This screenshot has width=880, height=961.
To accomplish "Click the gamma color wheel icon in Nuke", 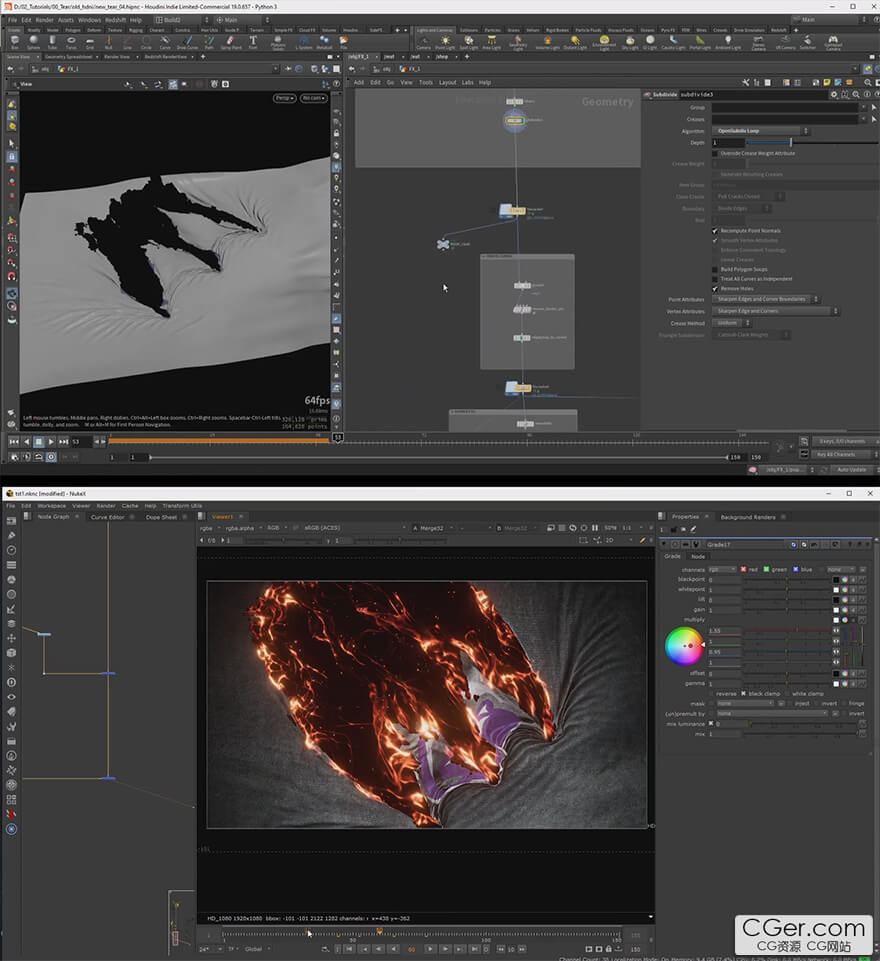I will pyautogui.click(x=844, y=683).
